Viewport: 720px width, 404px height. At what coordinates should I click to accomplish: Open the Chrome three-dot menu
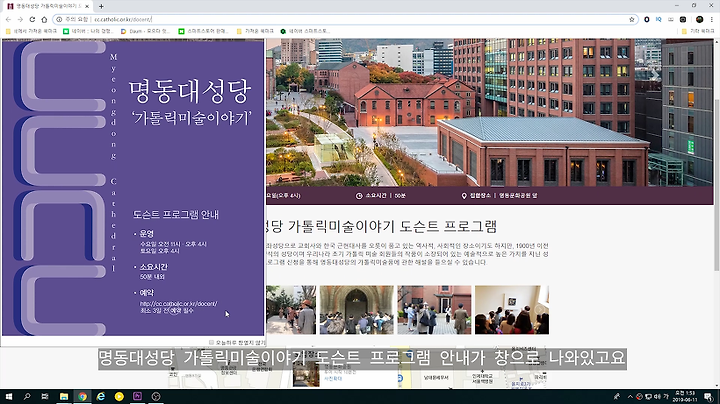coord(712,19)
